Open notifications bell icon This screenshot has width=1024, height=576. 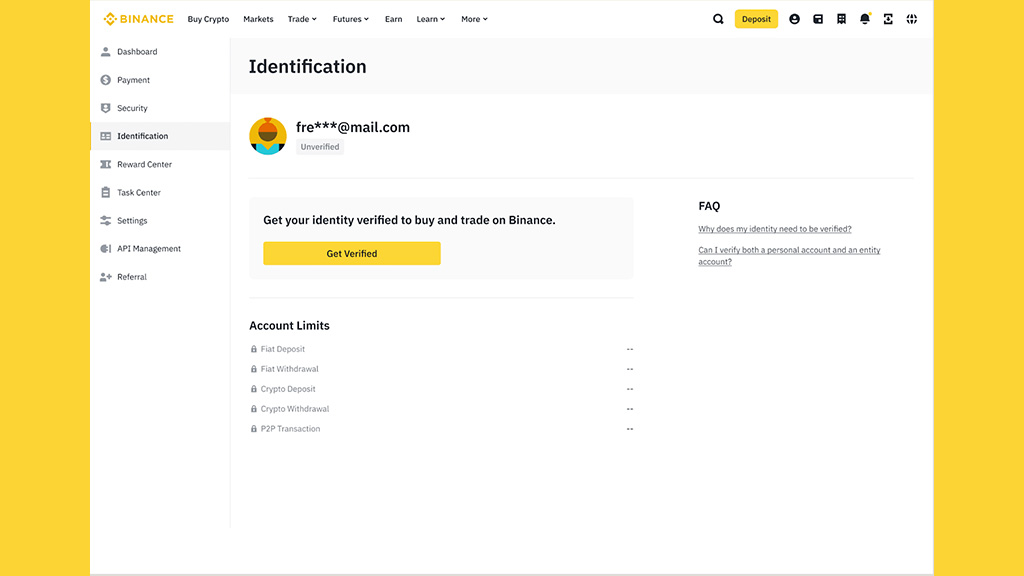(x=865, y=19)
